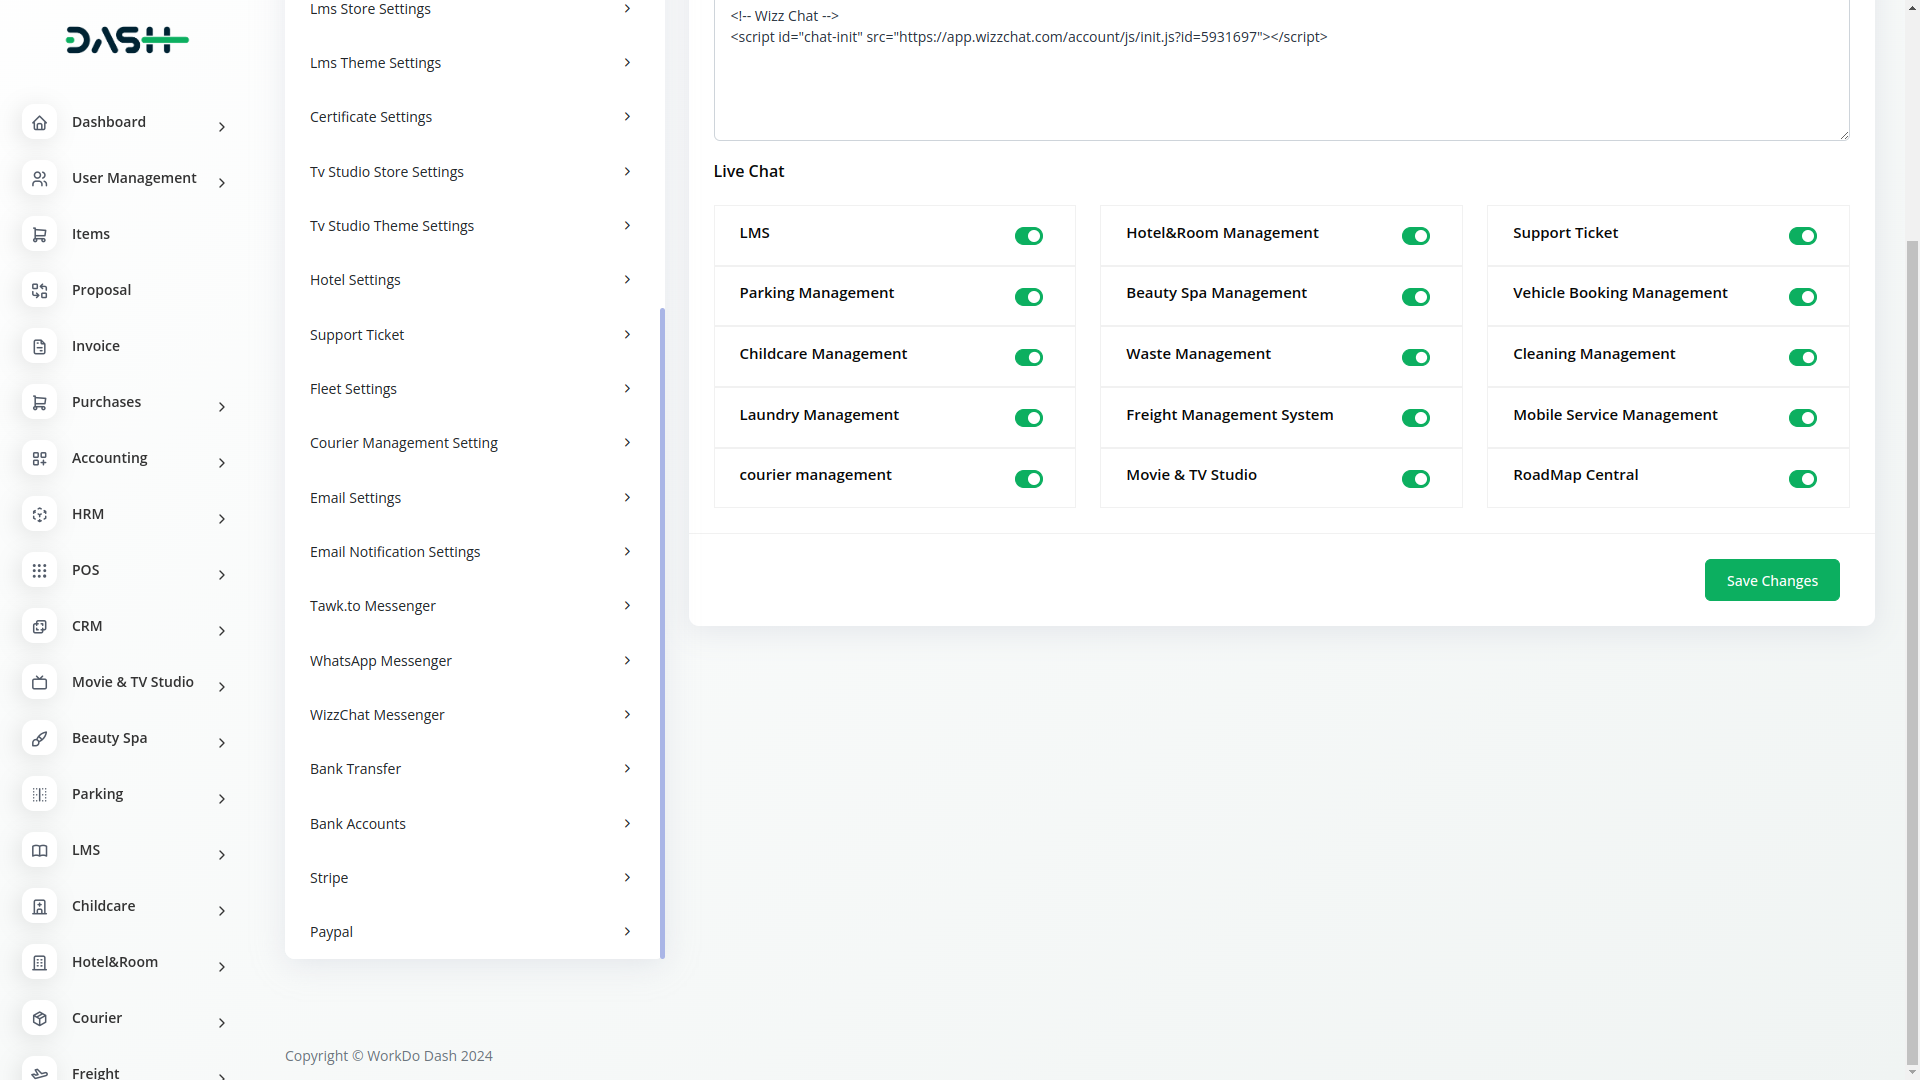The width and height of the screenshot is (1920, 1080).
Task: Go to Email Settings
Action: click(471, 498)
